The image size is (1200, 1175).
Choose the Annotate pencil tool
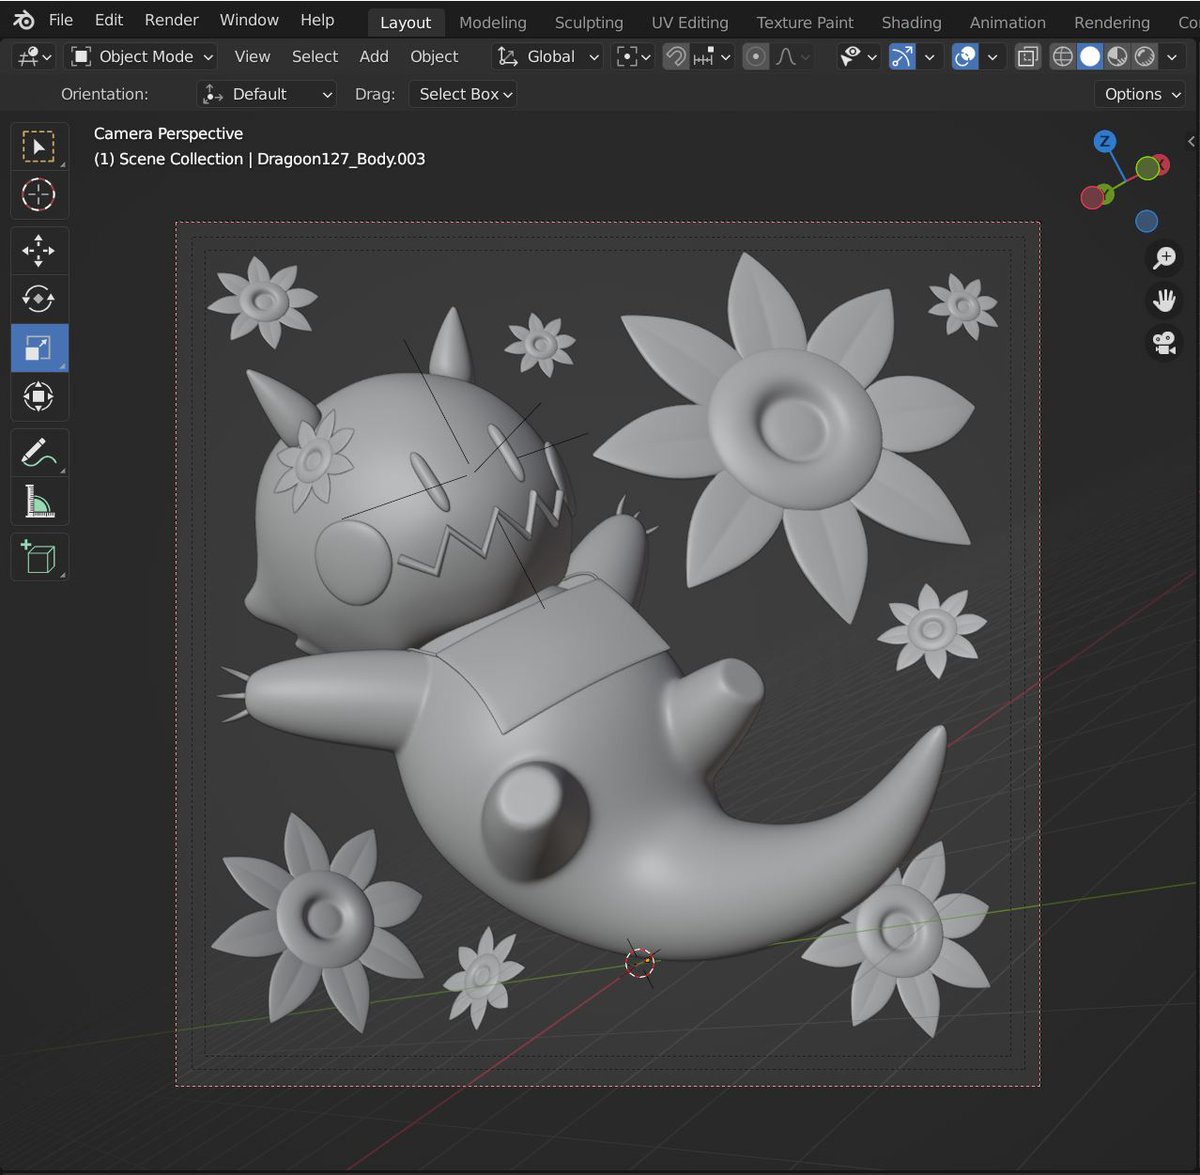point(39,453)
